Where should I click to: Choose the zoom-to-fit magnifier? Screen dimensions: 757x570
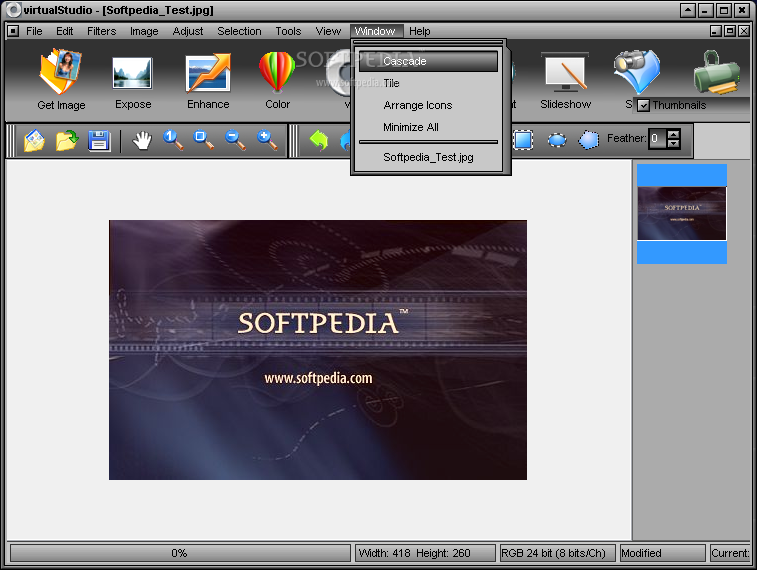[204, 140]
